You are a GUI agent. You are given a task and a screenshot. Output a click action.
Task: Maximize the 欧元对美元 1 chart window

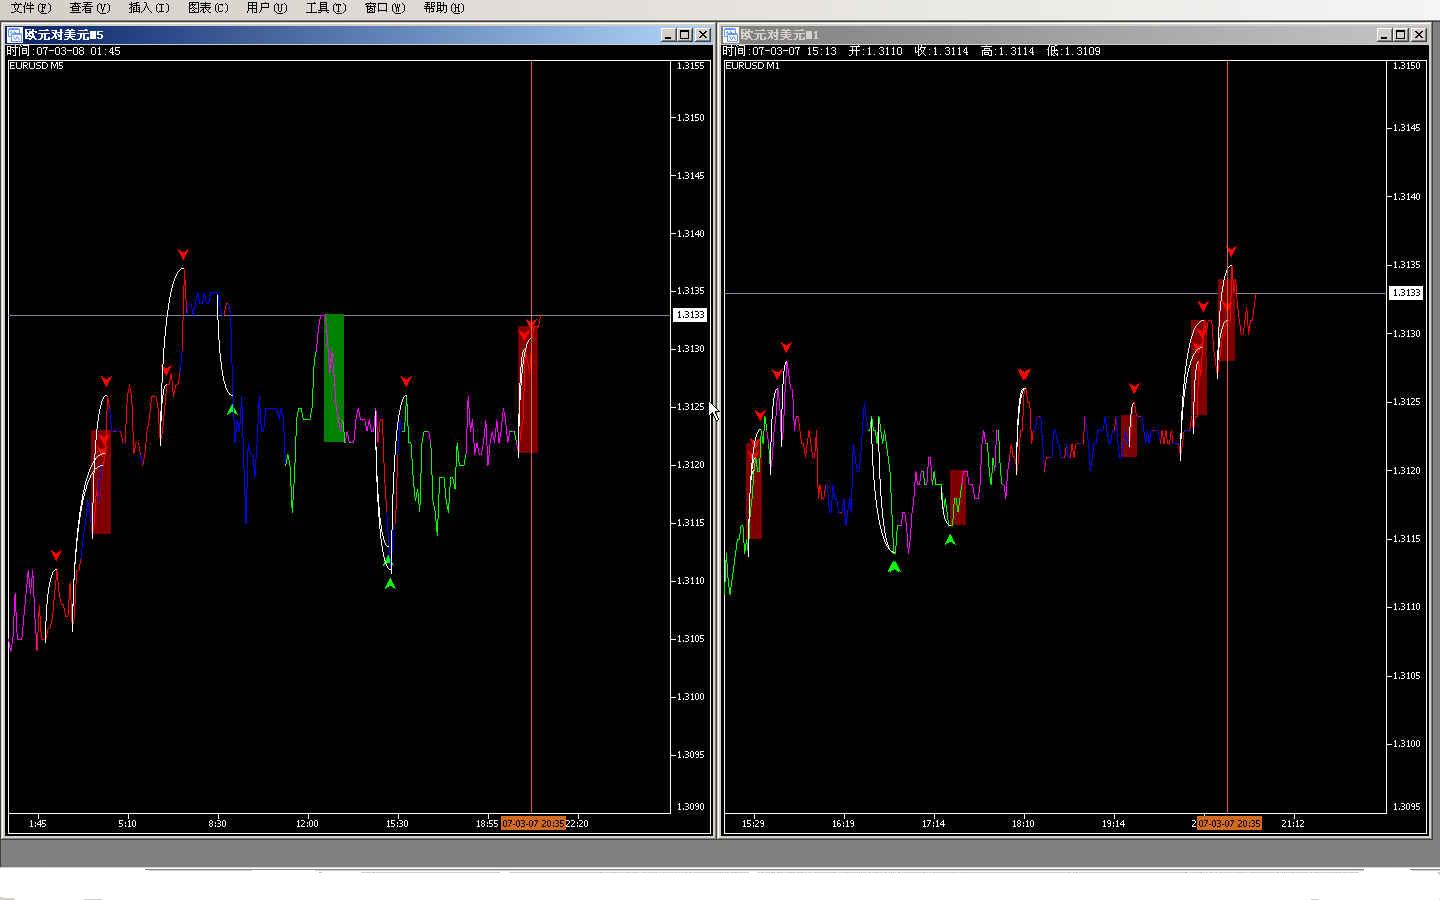click(1401, 35)
